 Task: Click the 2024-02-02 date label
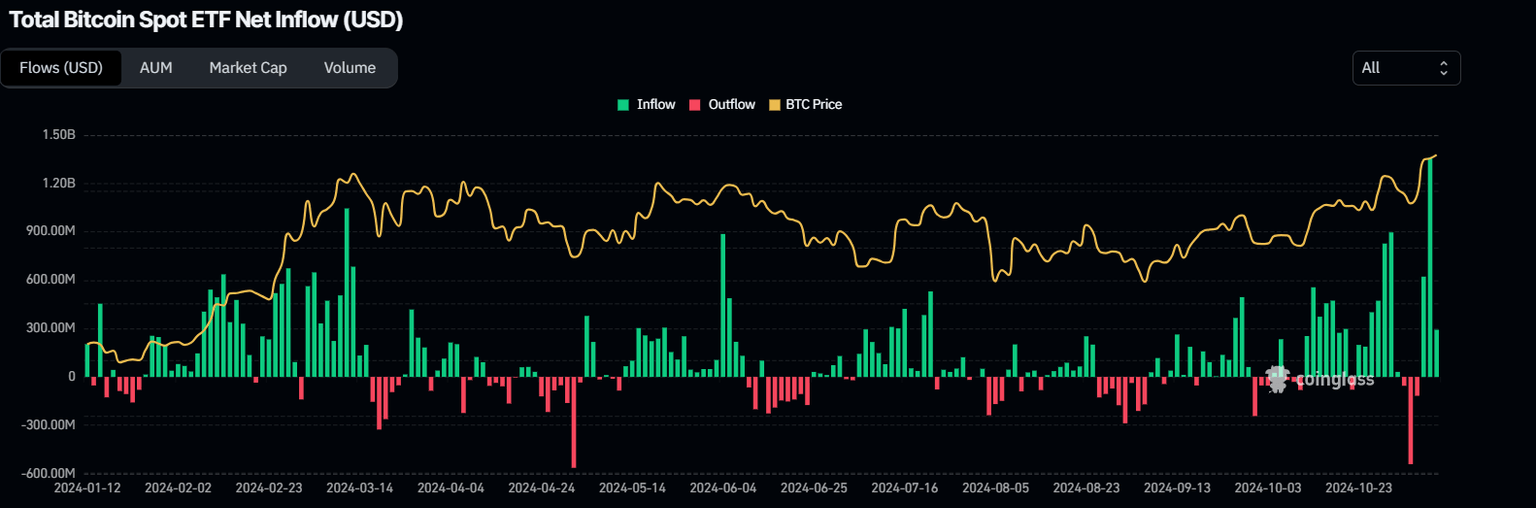point(177,489)
